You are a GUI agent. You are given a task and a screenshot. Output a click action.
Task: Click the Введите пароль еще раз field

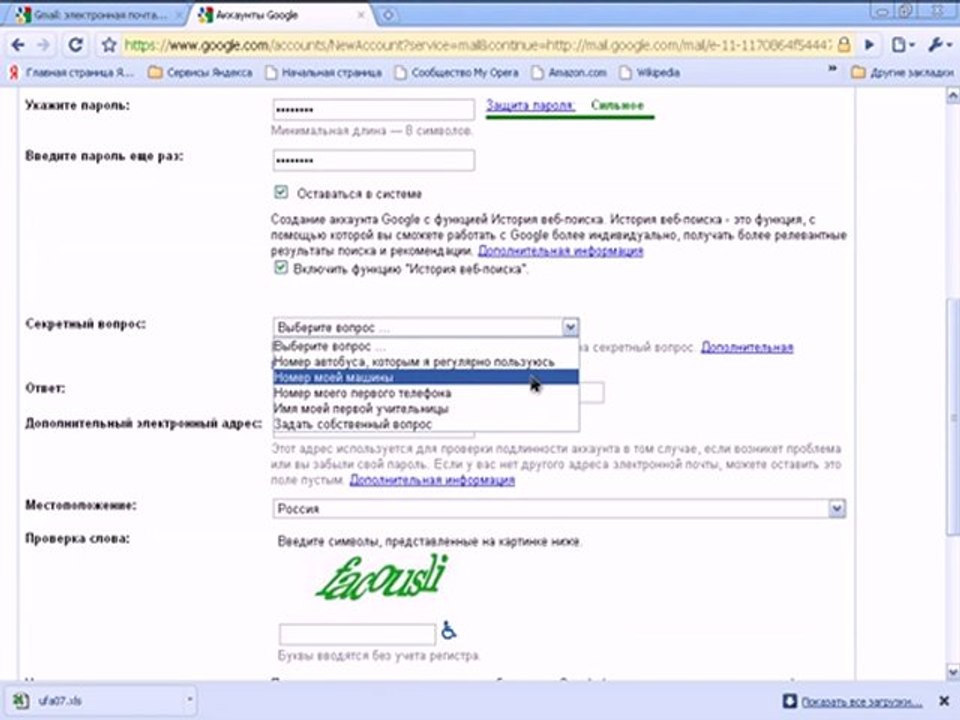tap(373, 160)
